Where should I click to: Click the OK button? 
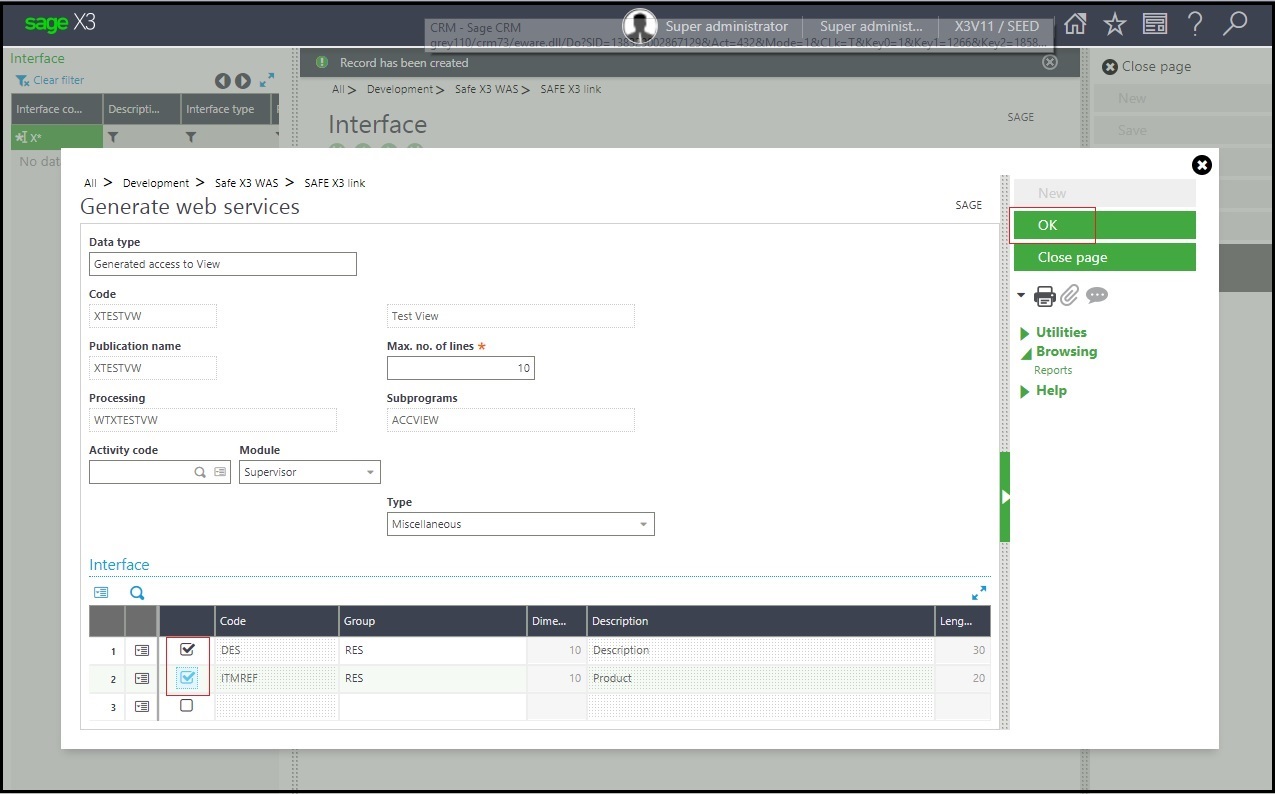pos(1105,225)
